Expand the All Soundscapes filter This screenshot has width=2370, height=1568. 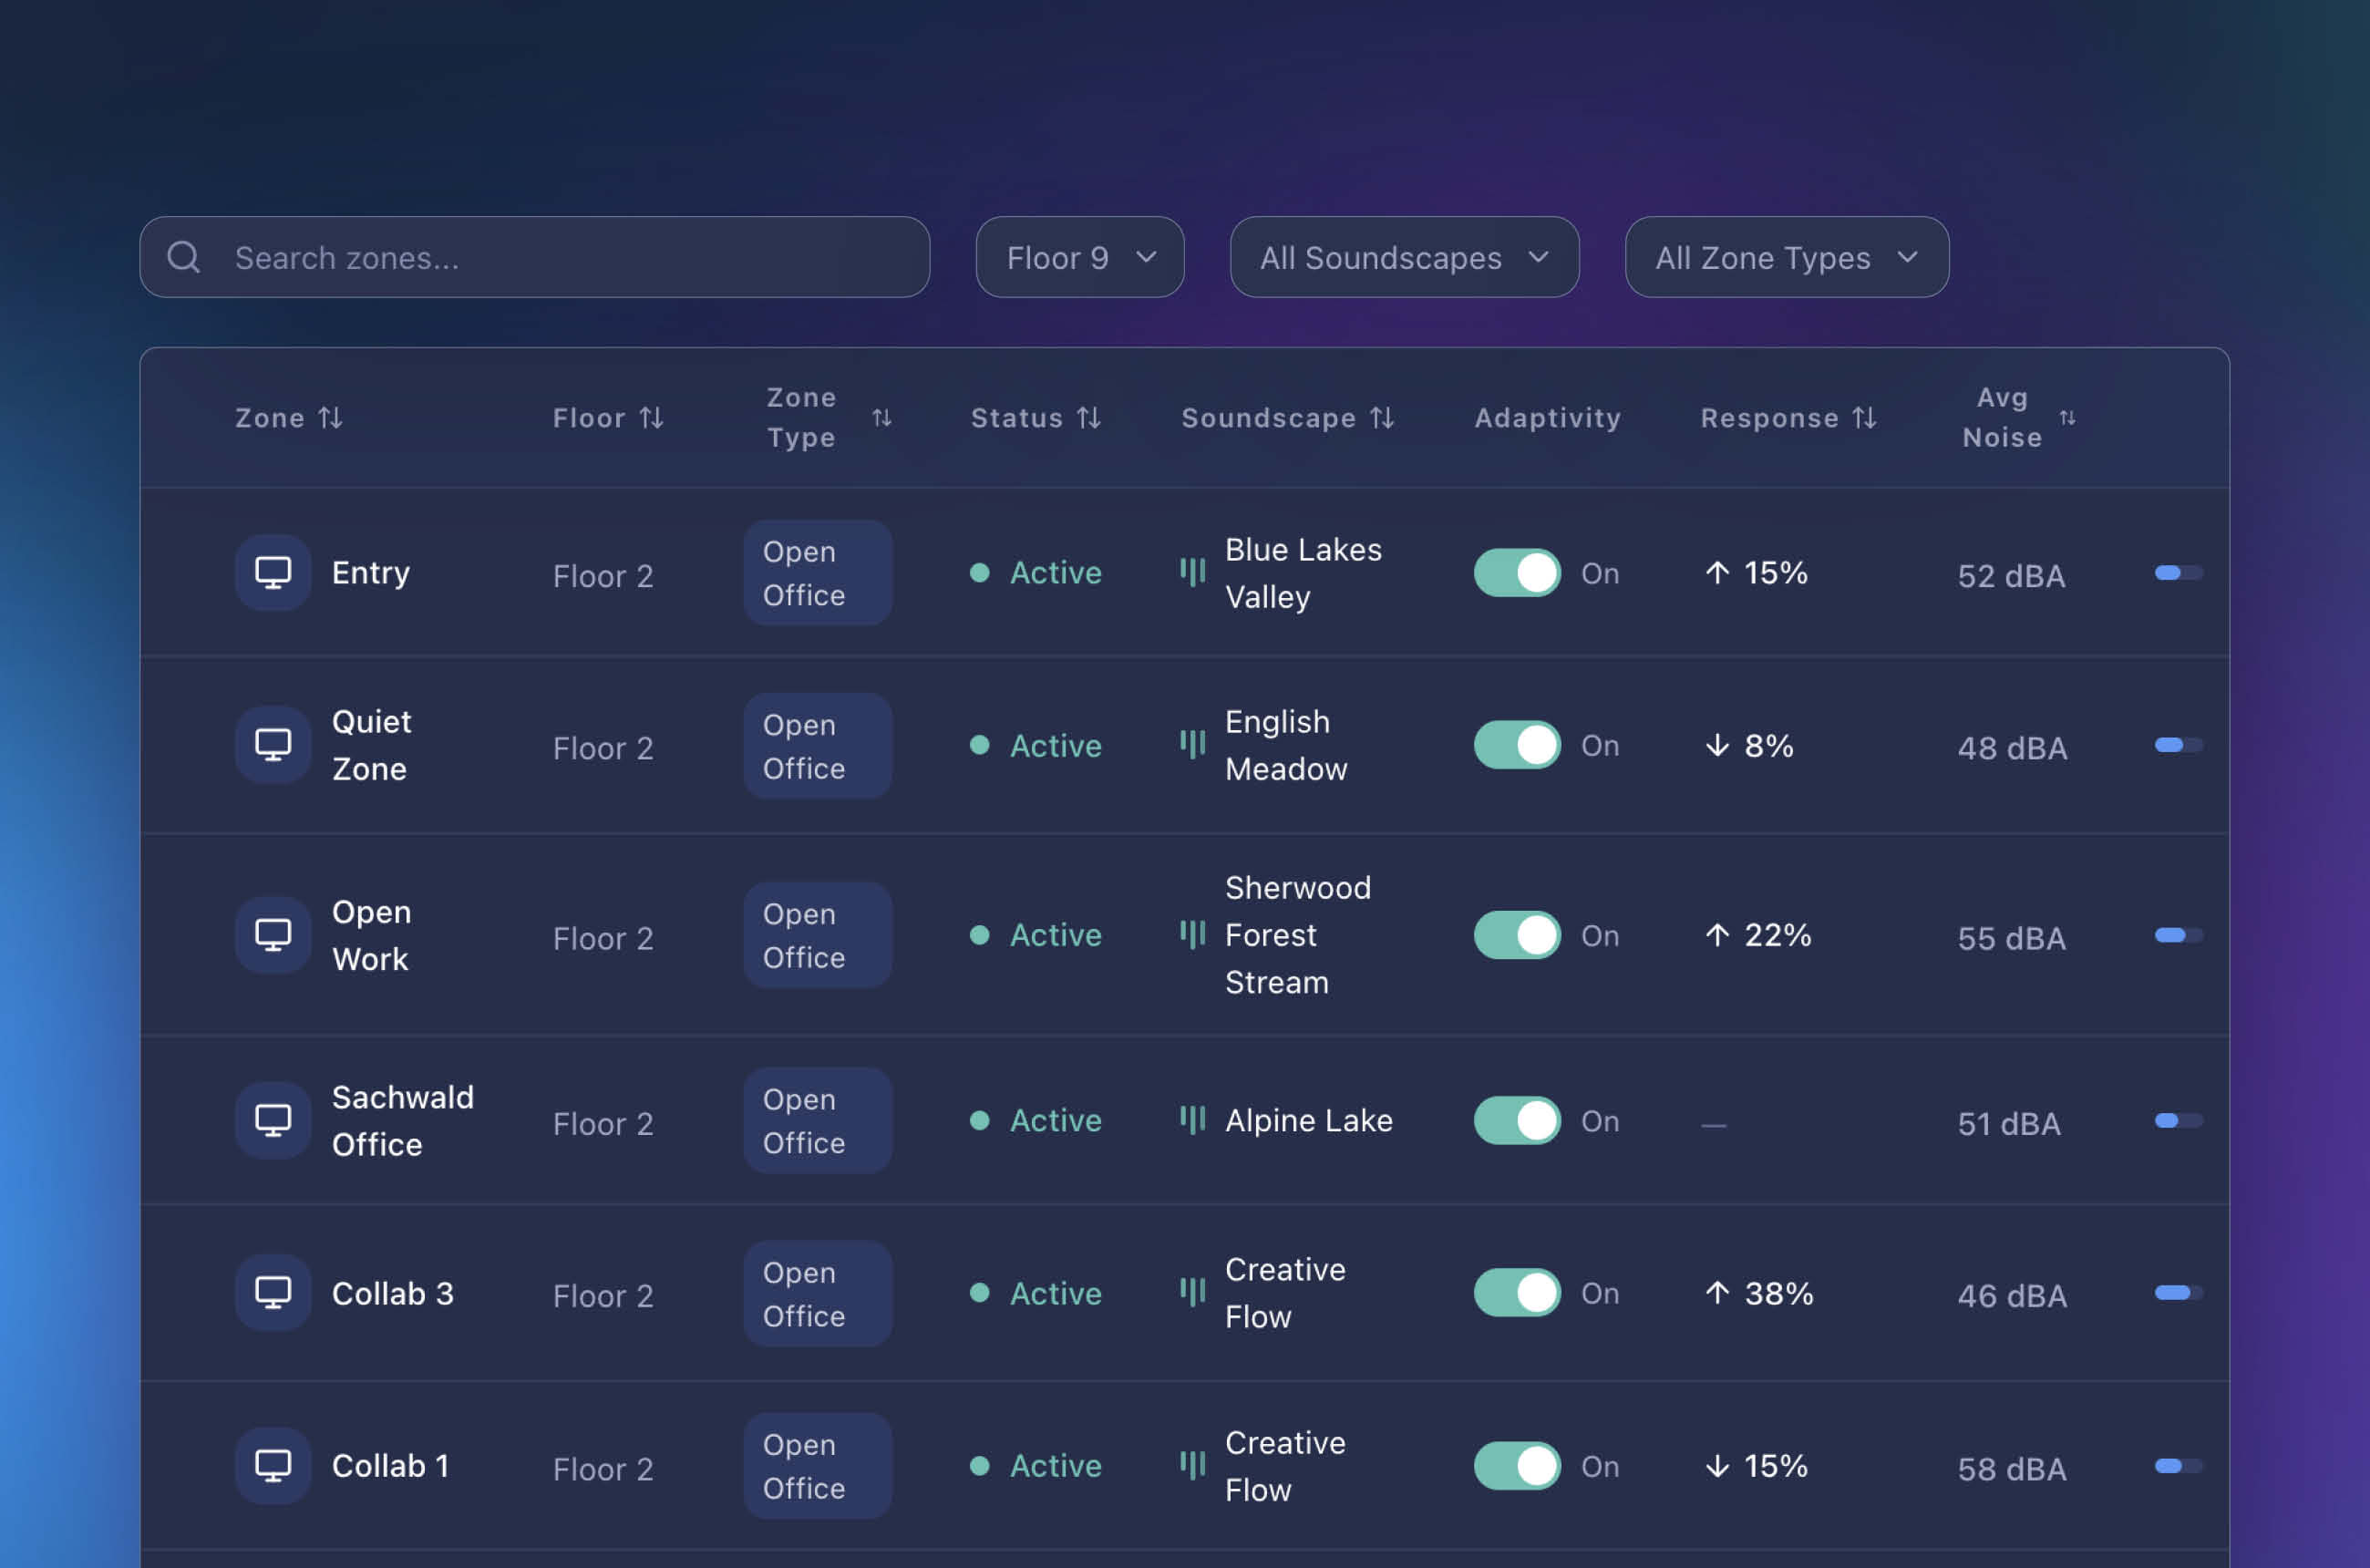point(1403,258)
